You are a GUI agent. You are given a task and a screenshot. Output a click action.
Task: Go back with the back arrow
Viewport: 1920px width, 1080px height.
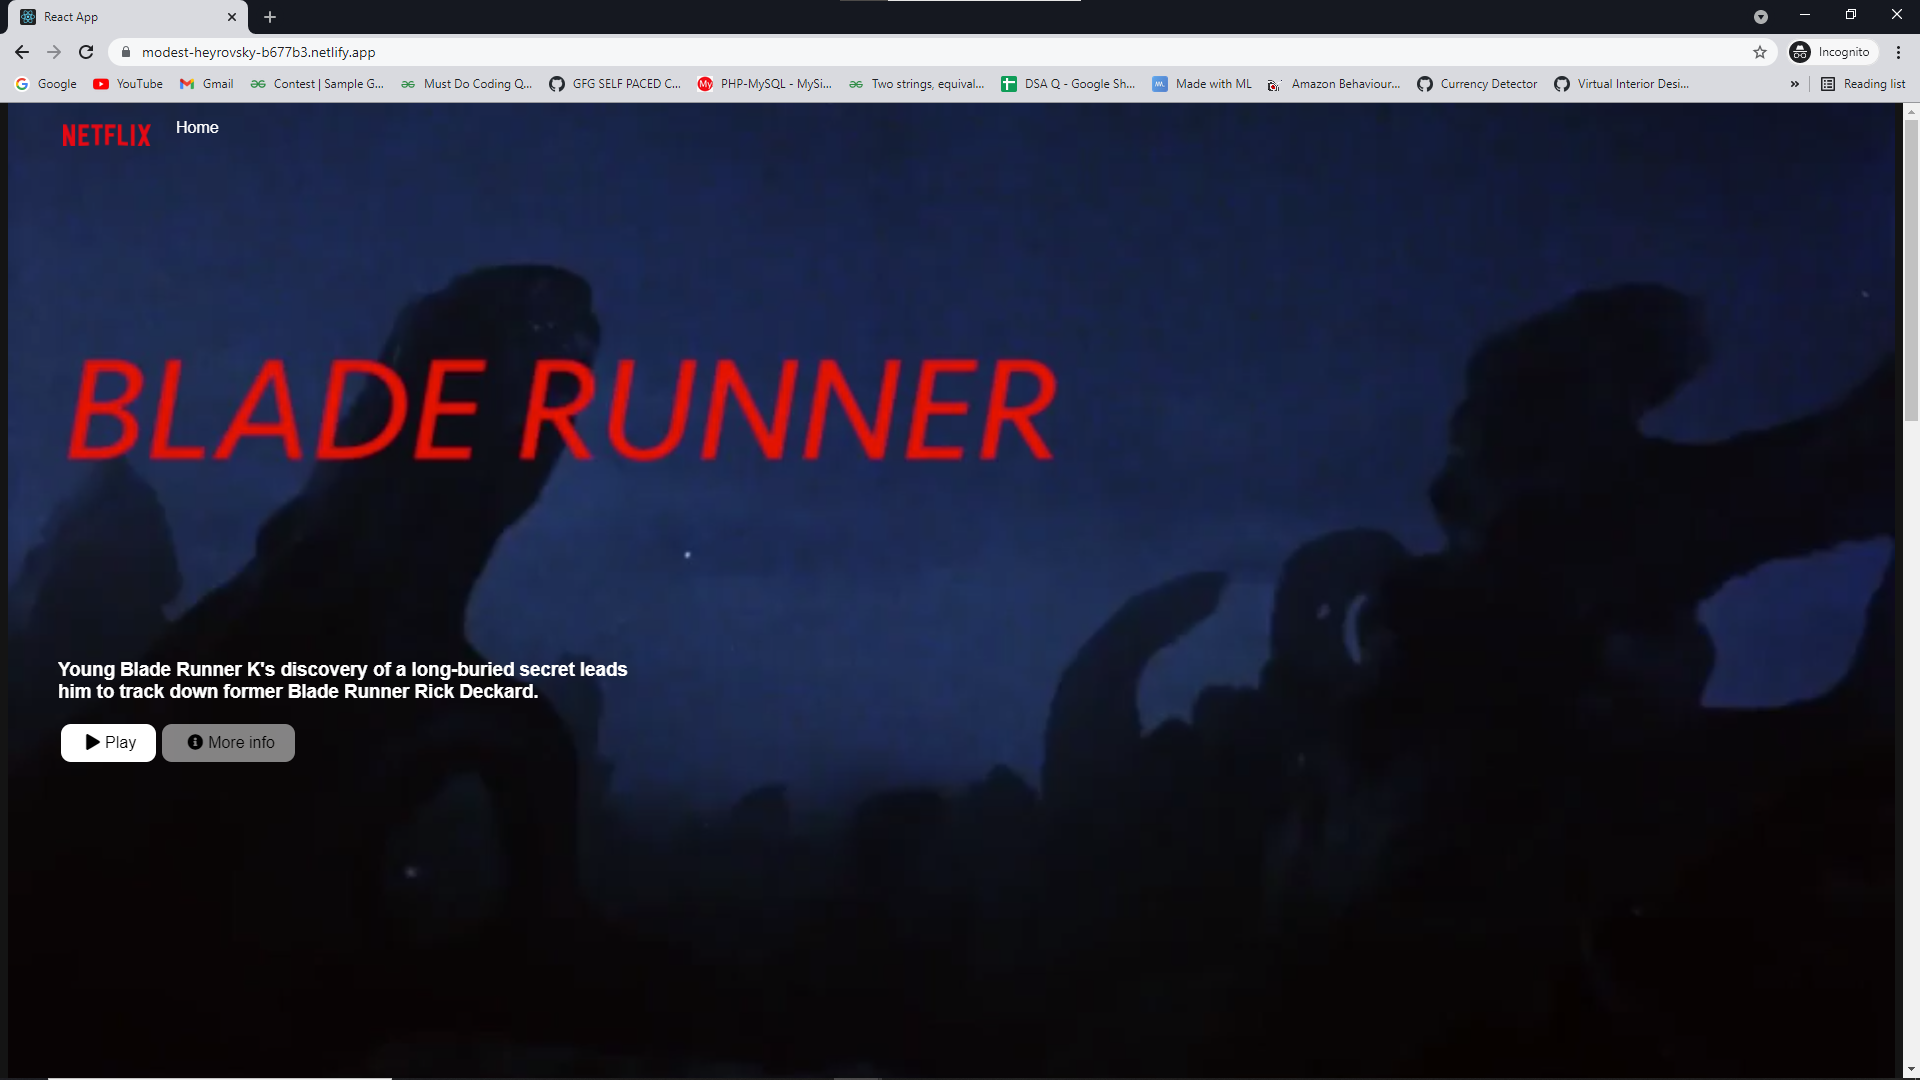pos(22,52)
